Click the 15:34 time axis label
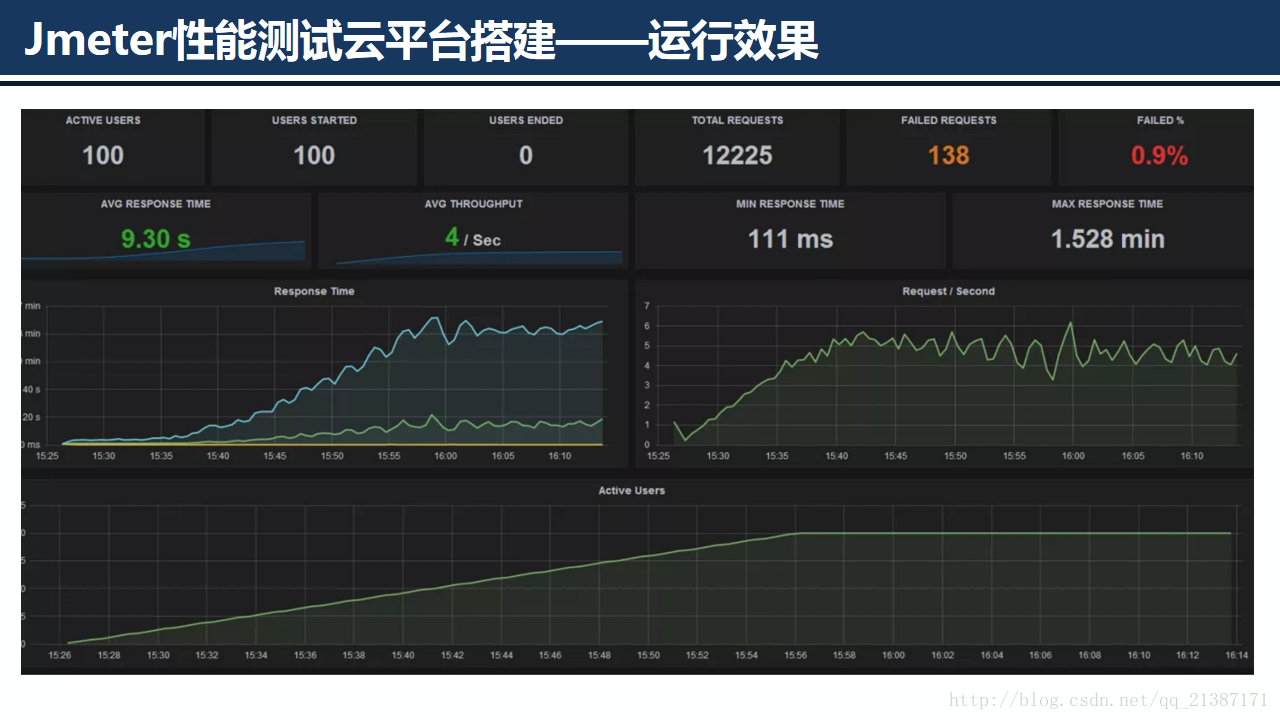This screenshot has width=1280, height=720. (x=256, y=656)
